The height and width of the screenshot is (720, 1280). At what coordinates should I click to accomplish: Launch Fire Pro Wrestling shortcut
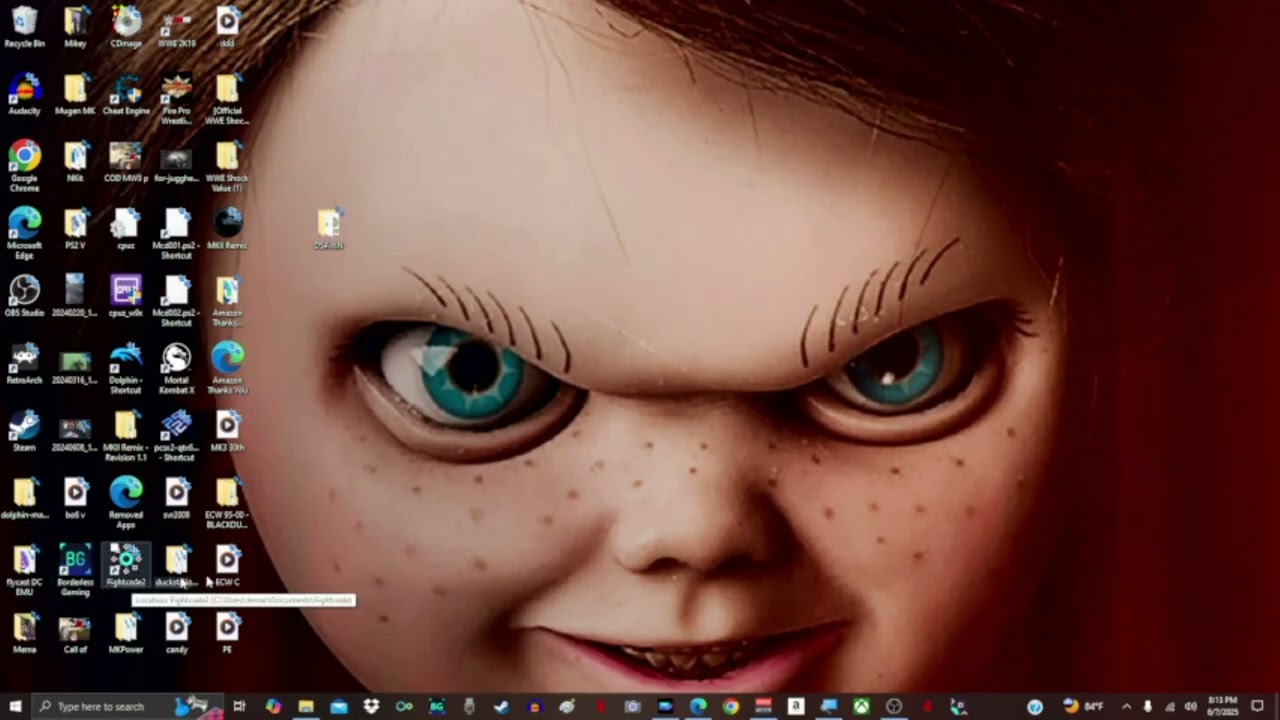point(177,99)
